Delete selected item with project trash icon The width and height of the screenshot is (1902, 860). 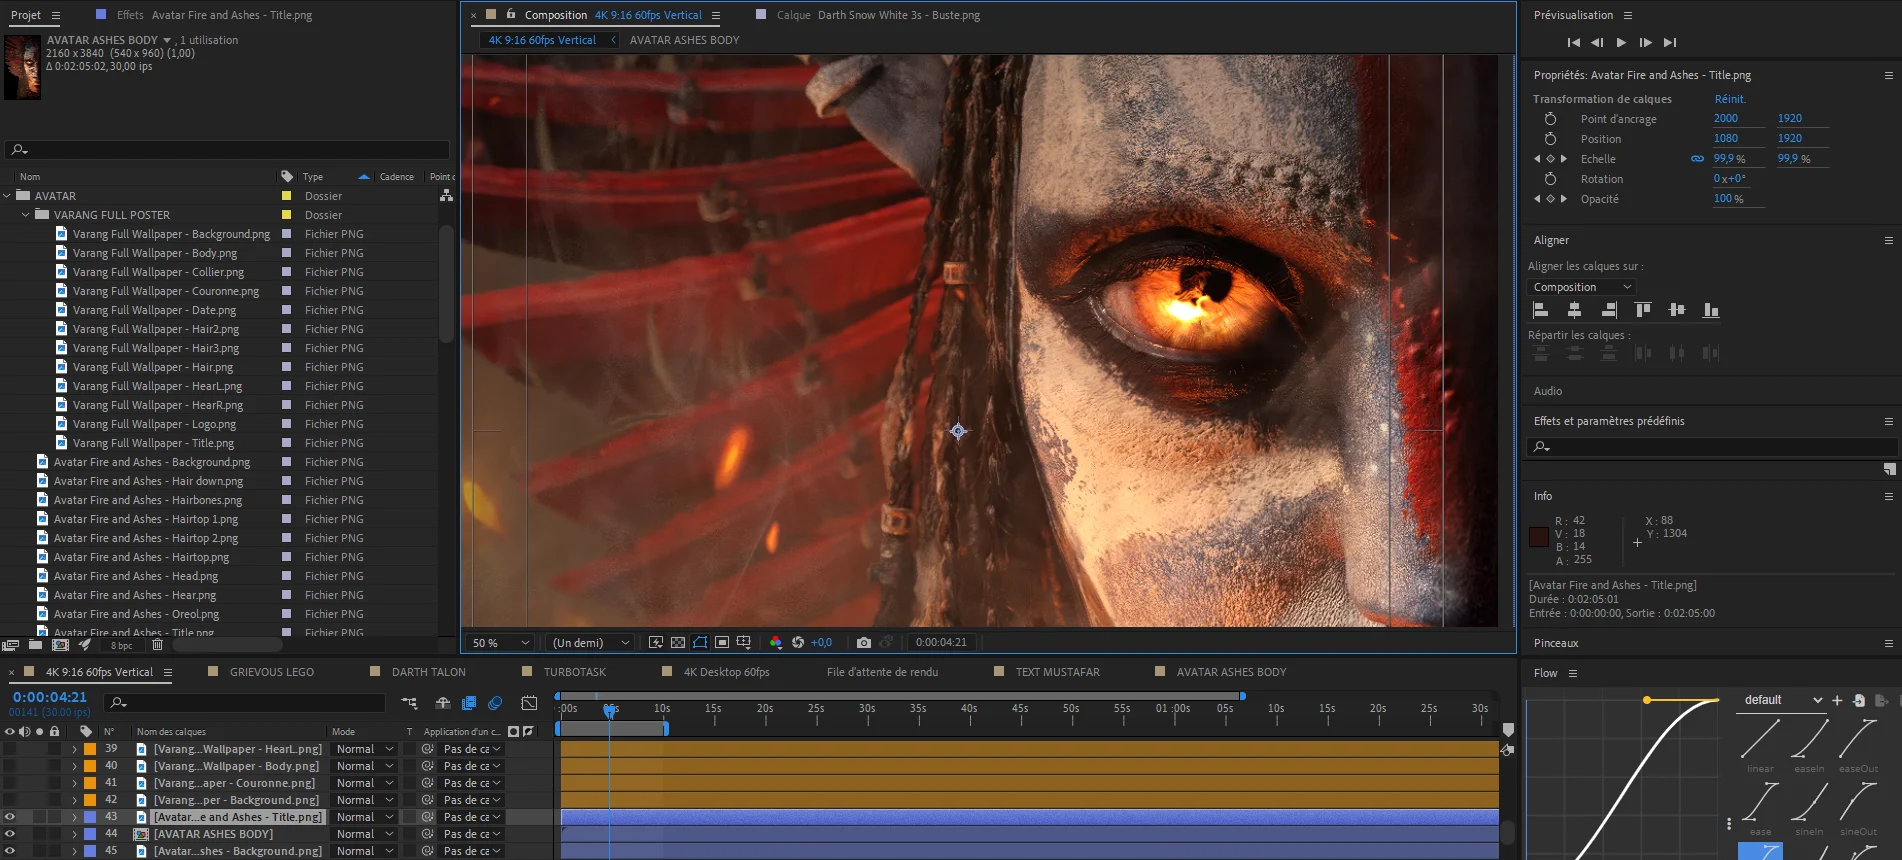click(x=157, y=645)
